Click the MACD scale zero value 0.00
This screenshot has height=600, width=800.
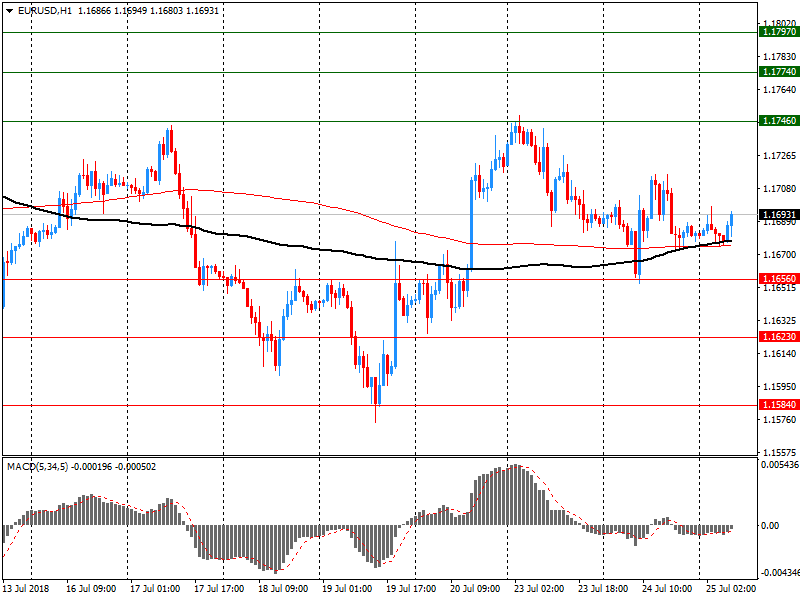coord(770,526)
